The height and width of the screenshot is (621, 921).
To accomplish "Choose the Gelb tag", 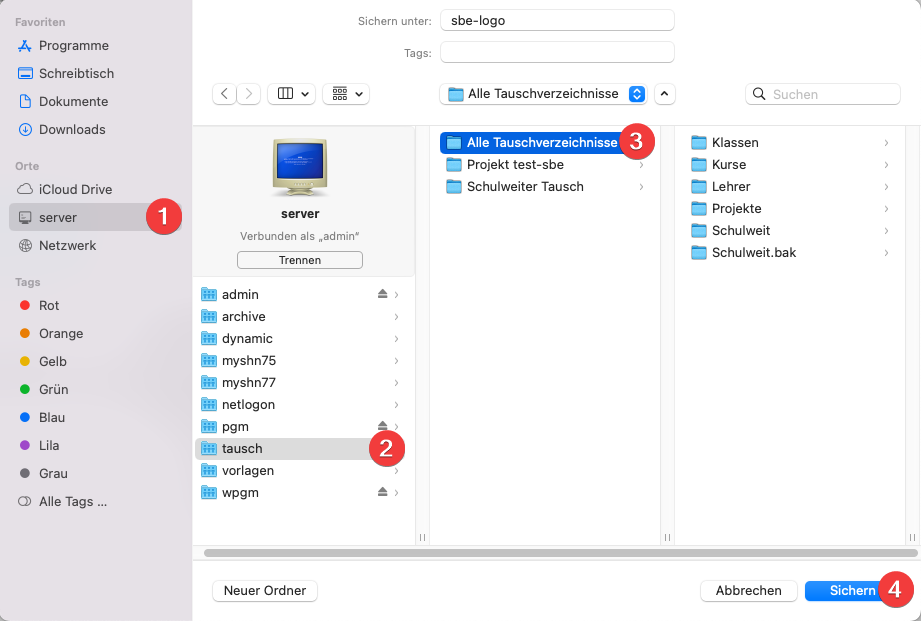I will click(43, 361).
